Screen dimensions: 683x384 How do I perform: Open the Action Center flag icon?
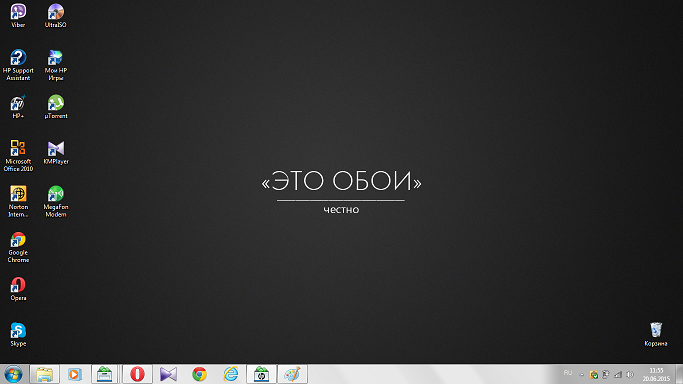[x=606, y=374]
